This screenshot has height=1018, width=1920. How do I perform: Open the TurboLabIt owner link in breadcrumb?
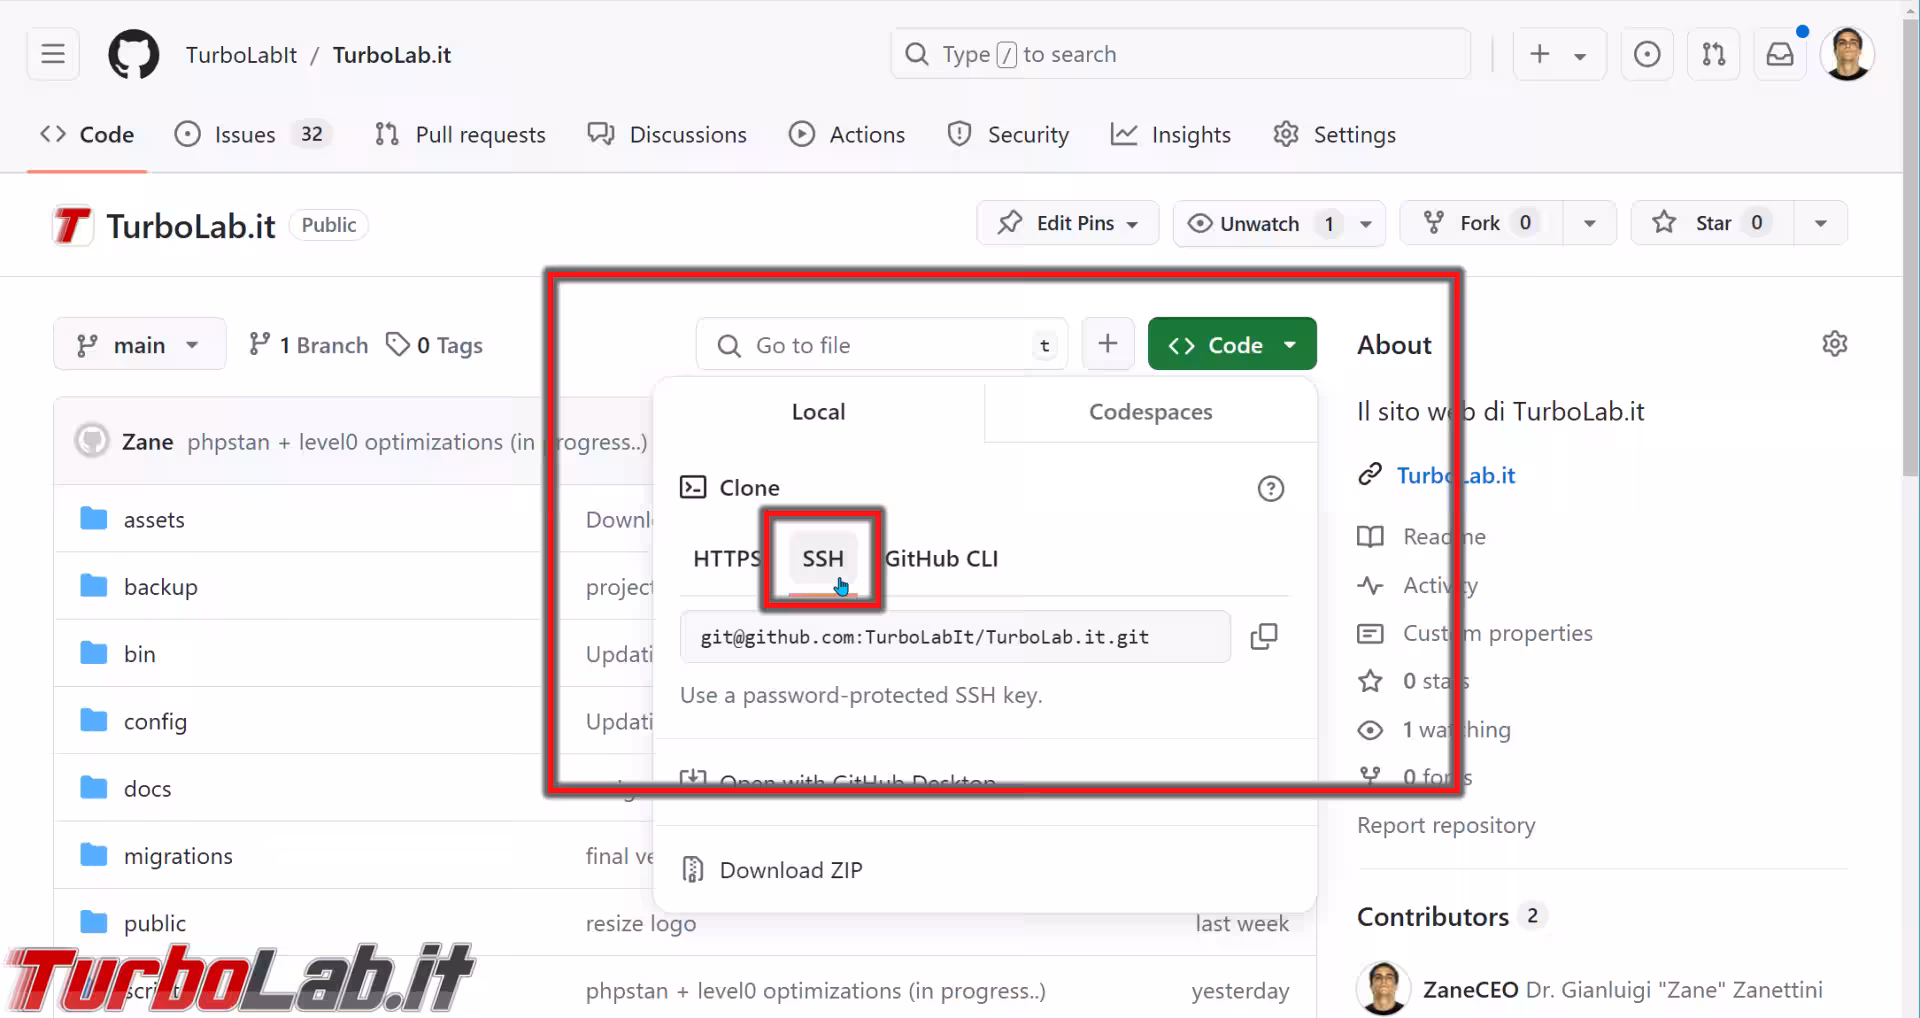click(x=241, y=54)
